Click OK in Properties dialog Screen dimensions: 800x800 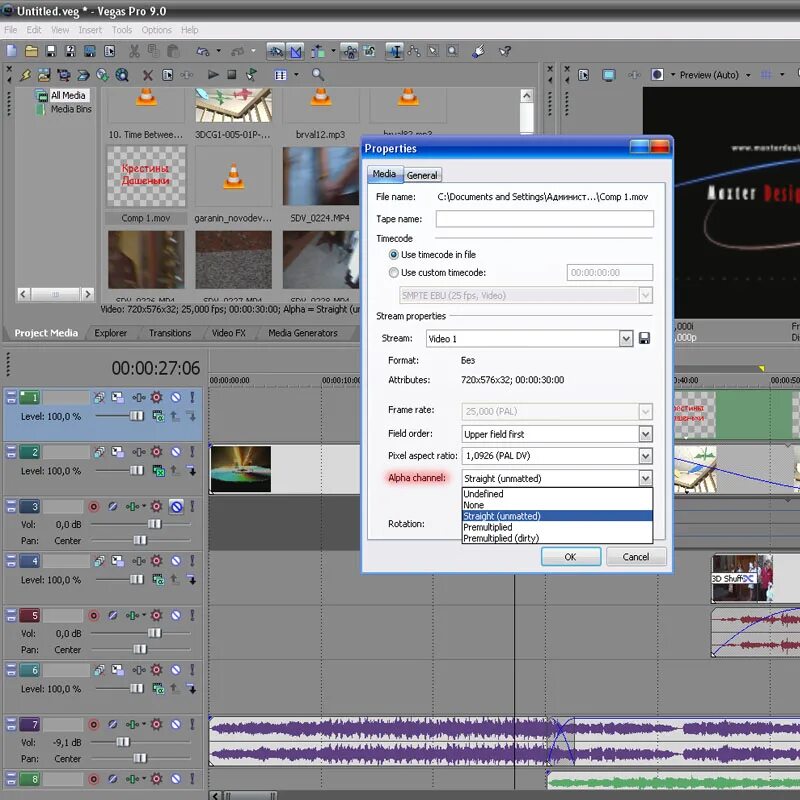(x=570, y=557)
